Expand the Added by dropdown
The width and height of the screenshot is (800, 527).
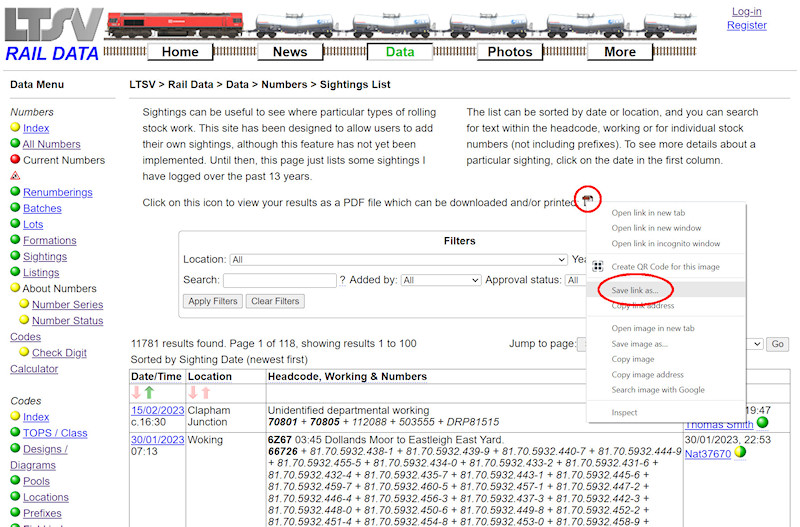[440, 281]
